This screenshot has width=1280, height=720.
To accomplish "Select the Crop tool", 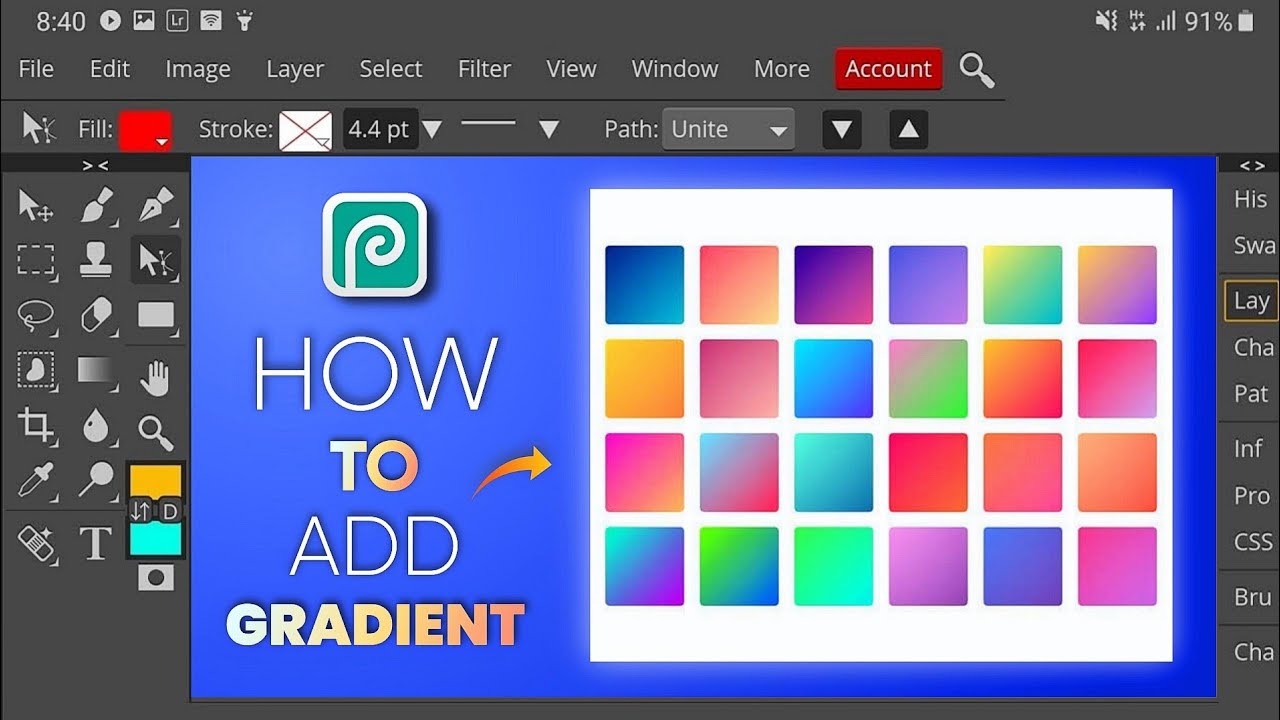I will tap(36, 427).
